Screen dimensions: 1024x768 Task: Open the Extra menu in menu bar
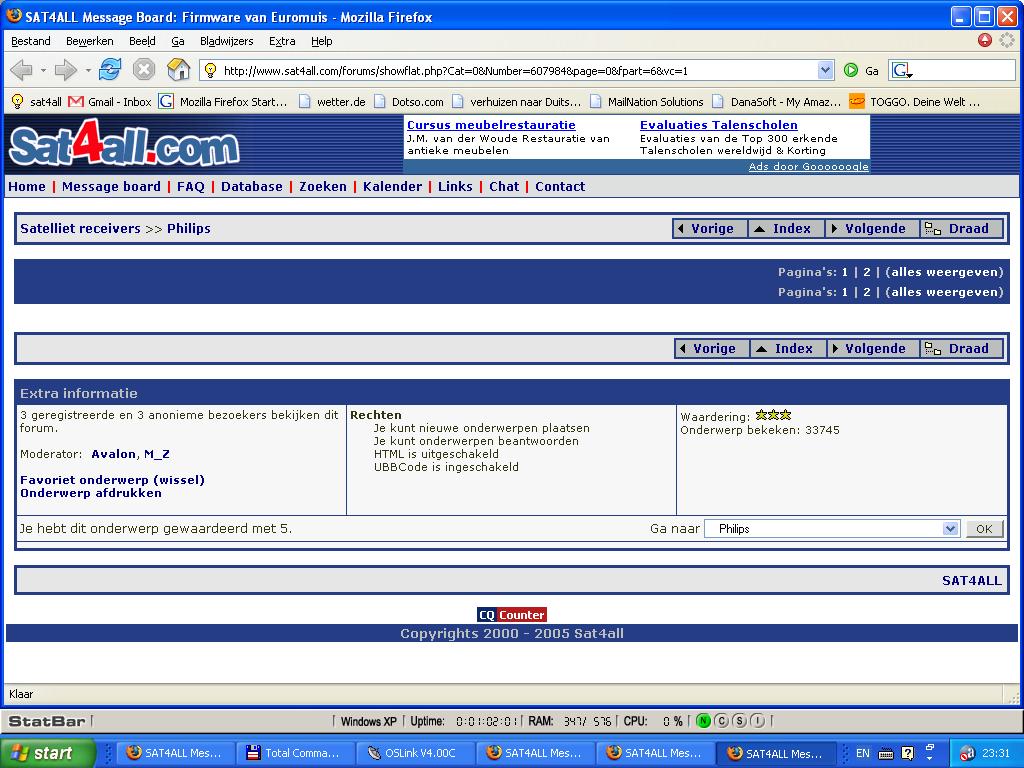point(282,41)
